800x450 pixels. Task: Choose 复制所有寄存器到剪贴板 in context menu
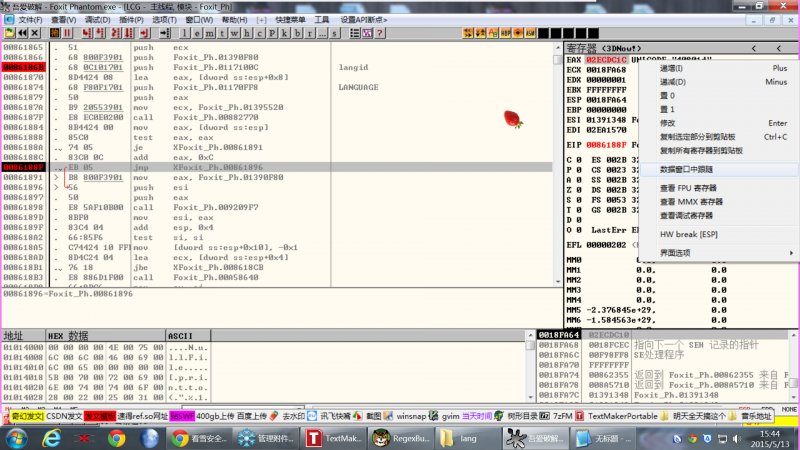(x=718, y=151)
